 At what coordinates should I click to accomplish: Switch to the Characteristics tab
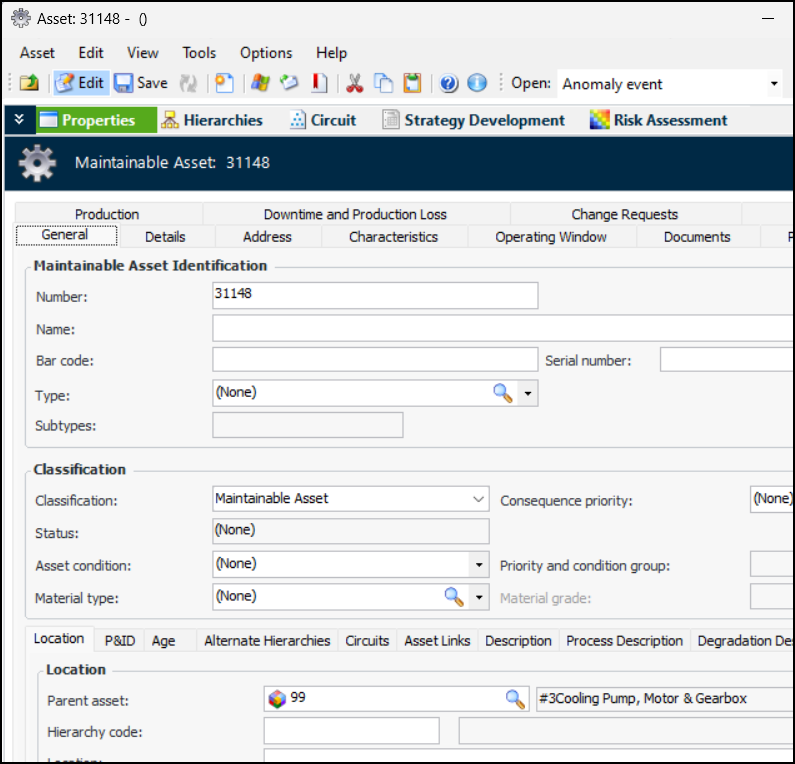pos(393,237)
